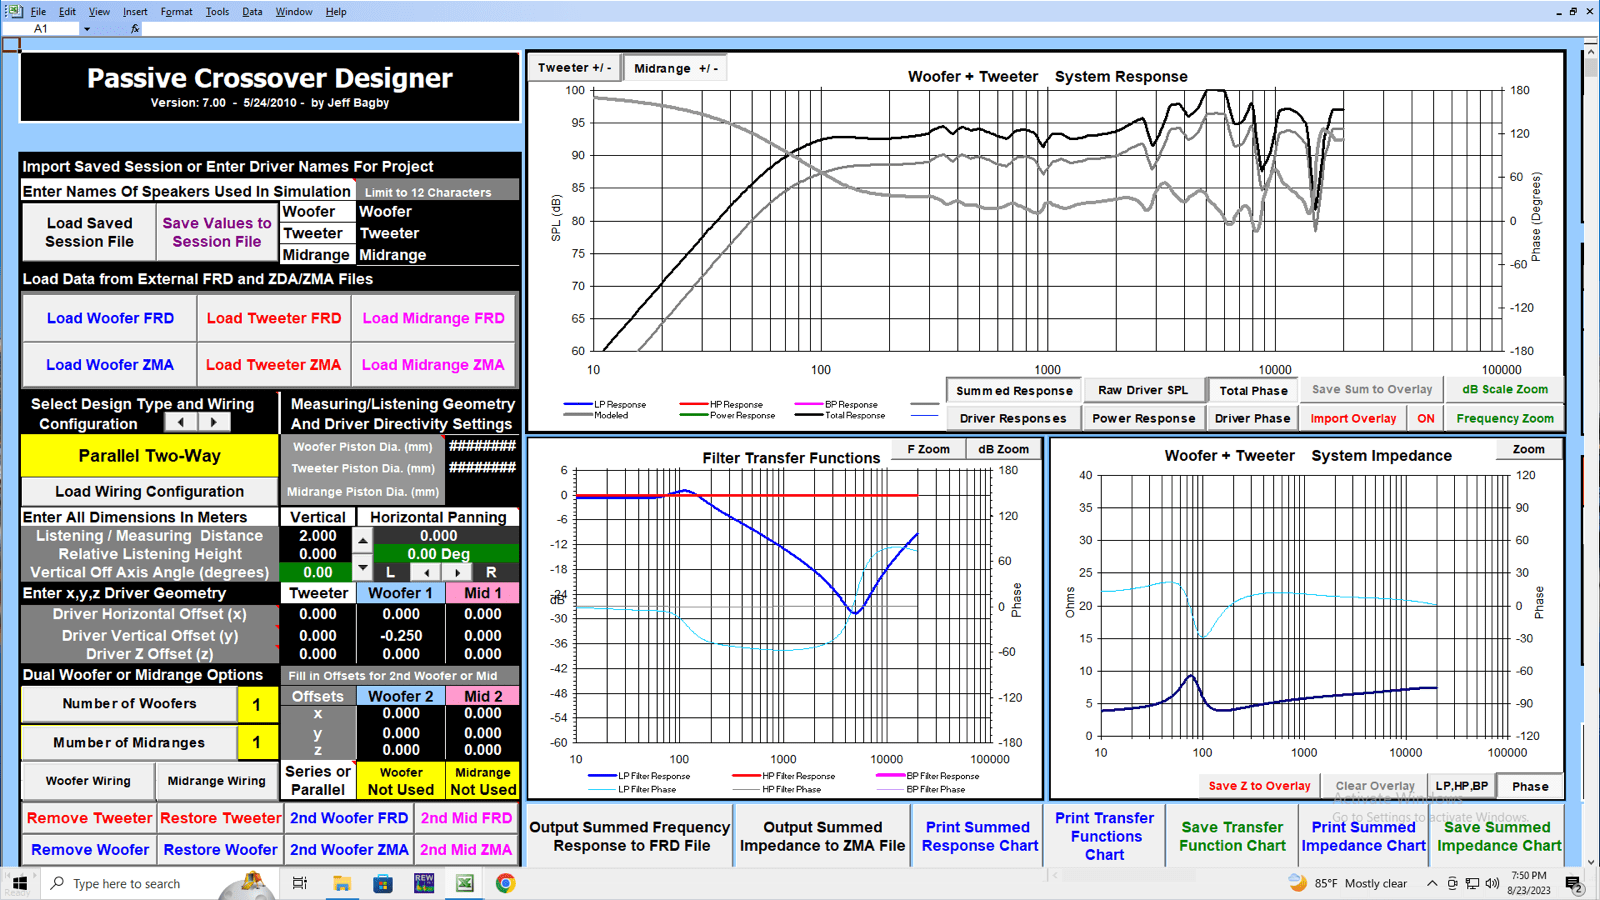Viewport: 1600px width, 900px height.
Task: Open the Tools menu
Action: (217, 12)
